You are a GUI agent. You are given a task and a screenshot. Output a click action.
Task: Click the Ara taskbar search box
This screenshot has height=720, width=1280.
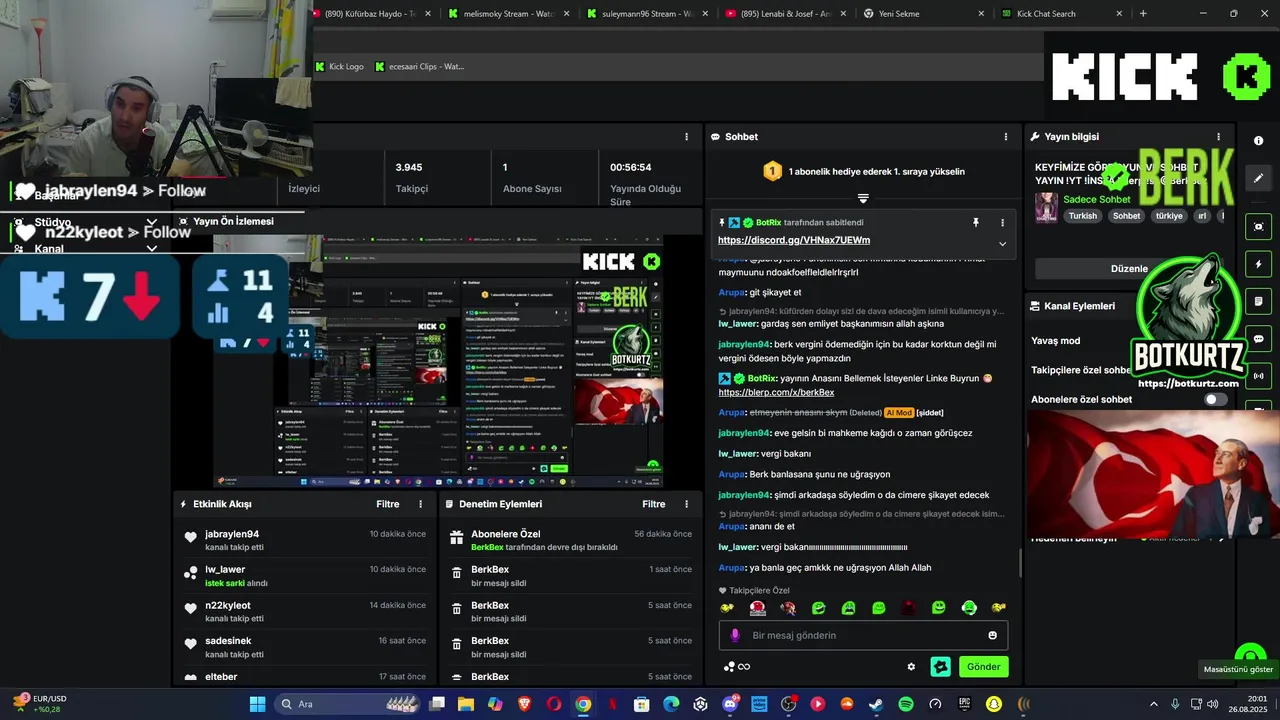[x=345, y=704]
